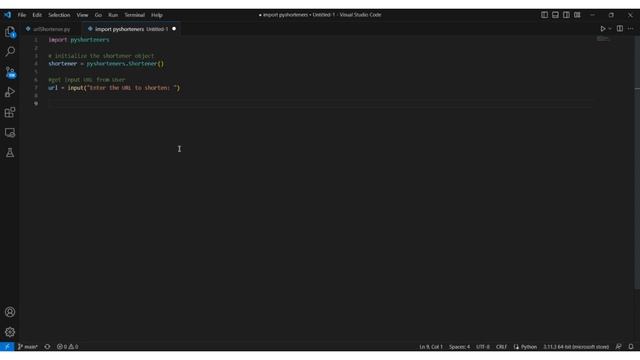Toggle the bottom panel layout

tap(555, 15)
